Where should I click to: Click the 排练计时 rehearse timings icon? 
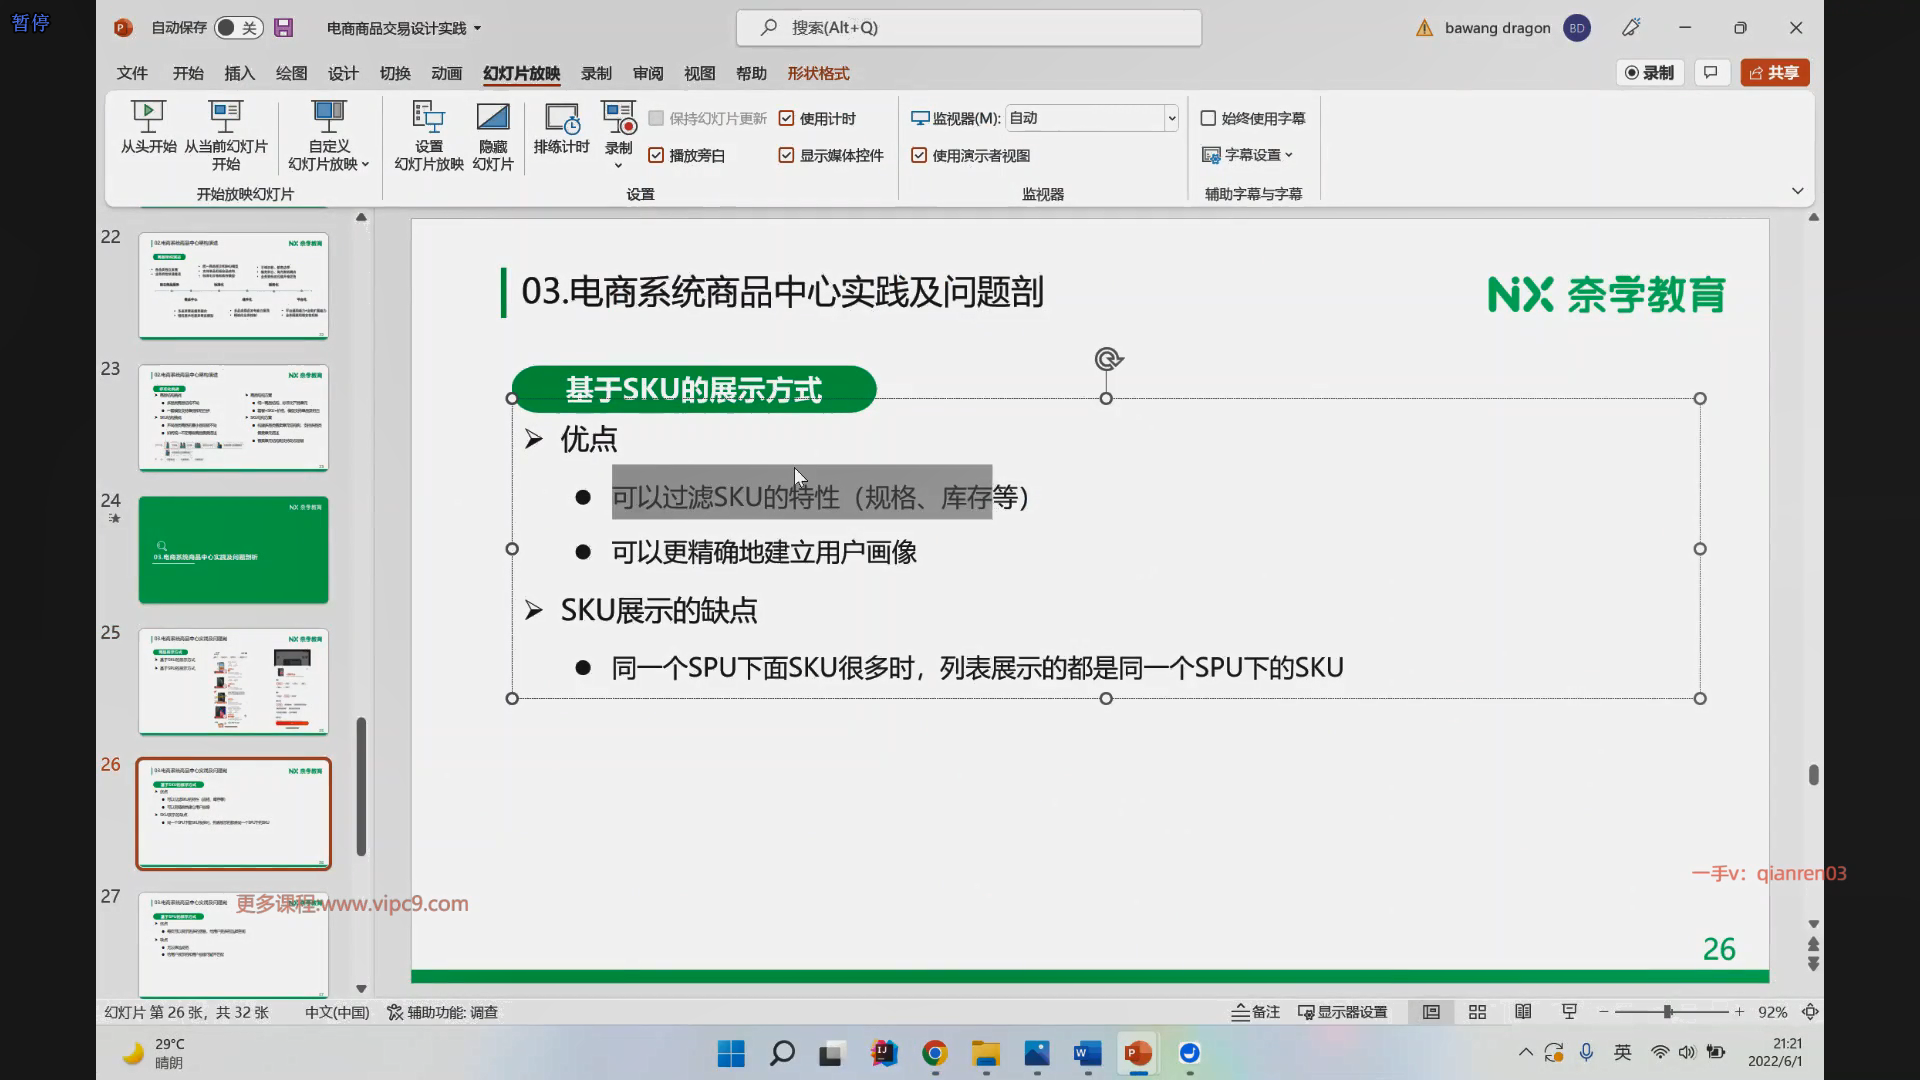tap(561, 118)
